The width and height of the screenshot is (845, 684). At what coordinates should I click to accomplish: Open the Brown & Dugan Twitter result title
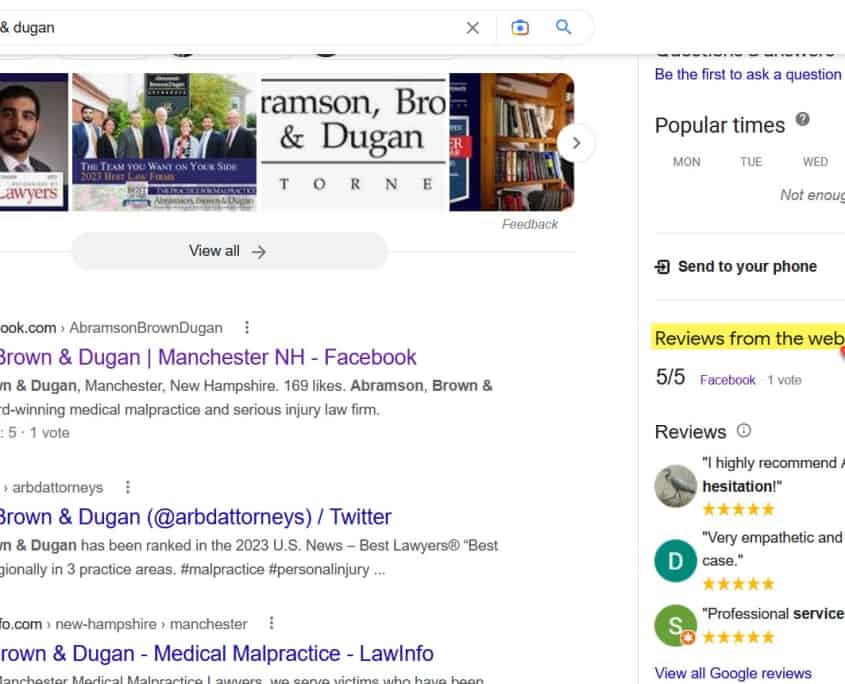click(x=196, y=517)
